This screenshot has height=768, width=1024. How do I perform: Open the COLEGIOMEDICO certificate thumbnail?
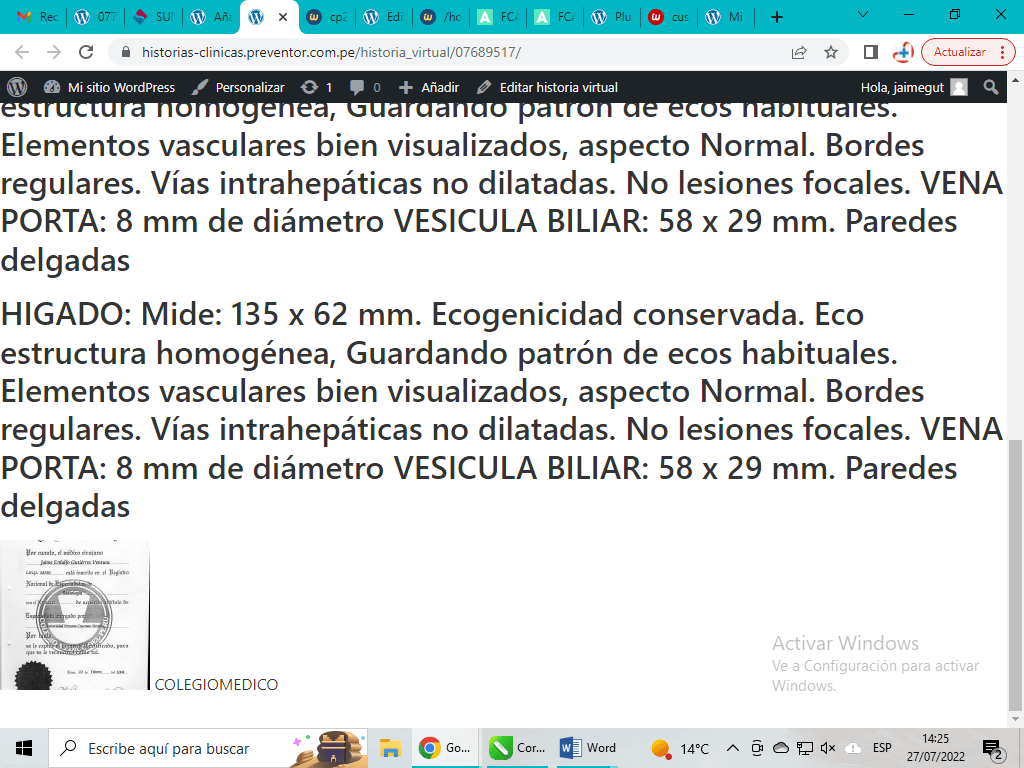pyautogui.click(x=74, y=615)
